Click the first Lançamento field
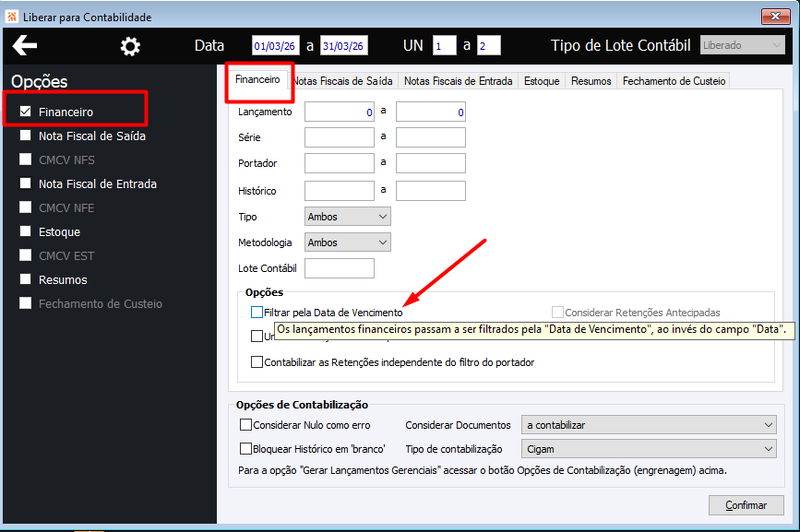This screenshot has height=532, width=800. click(x=339, y=112)
